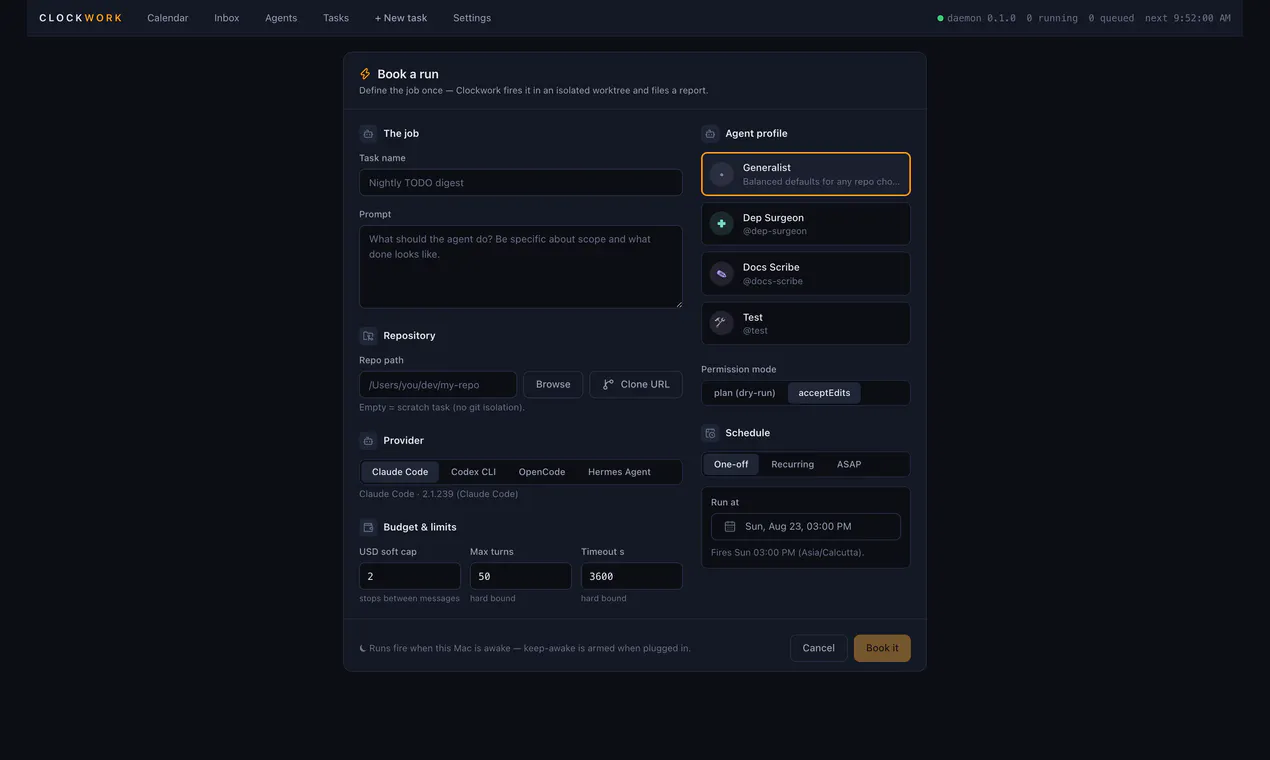Image resolution: width=1270 pixels, height=760 pixels.
Task: Click the Timeout s field
Action: point(632,576)
